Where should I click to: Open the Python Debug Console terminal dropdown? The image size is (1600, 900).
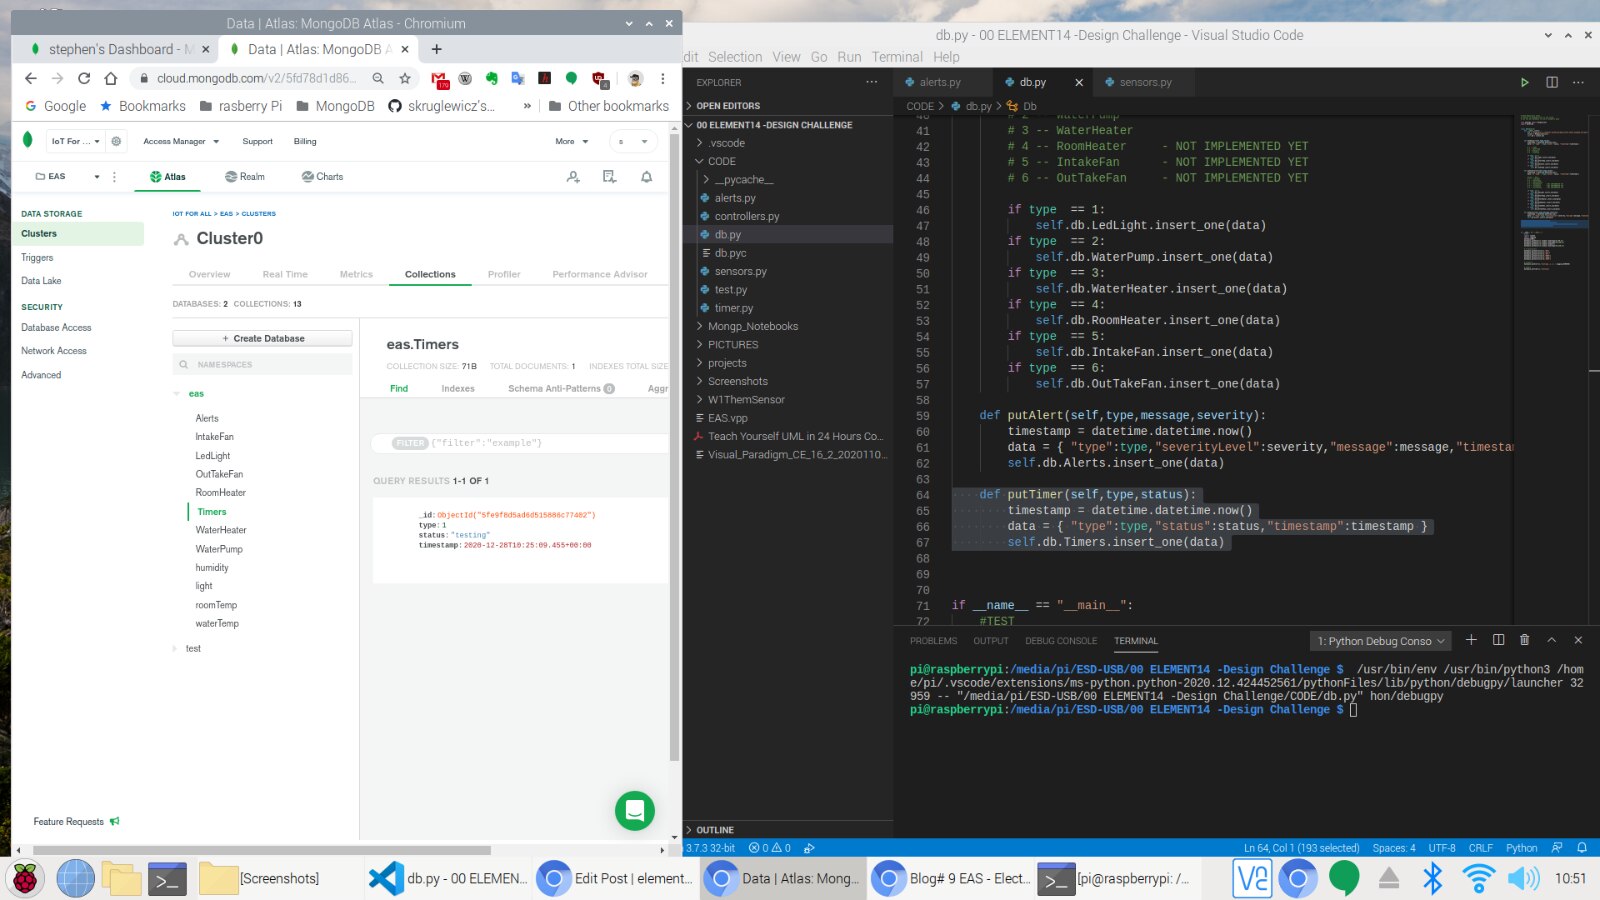1380,641
